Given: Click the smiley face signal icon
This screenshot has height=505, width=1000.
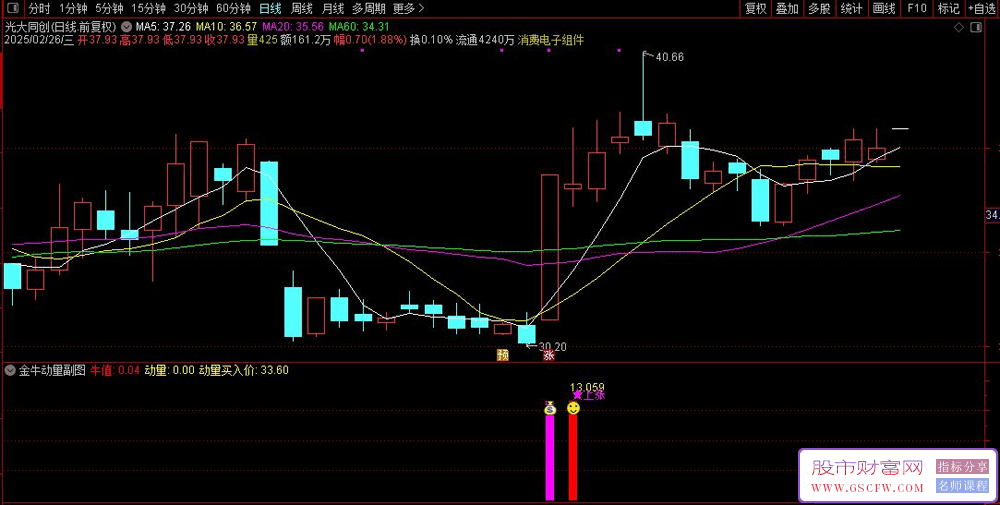Looking at the screenshot, I should click(573, 407).
